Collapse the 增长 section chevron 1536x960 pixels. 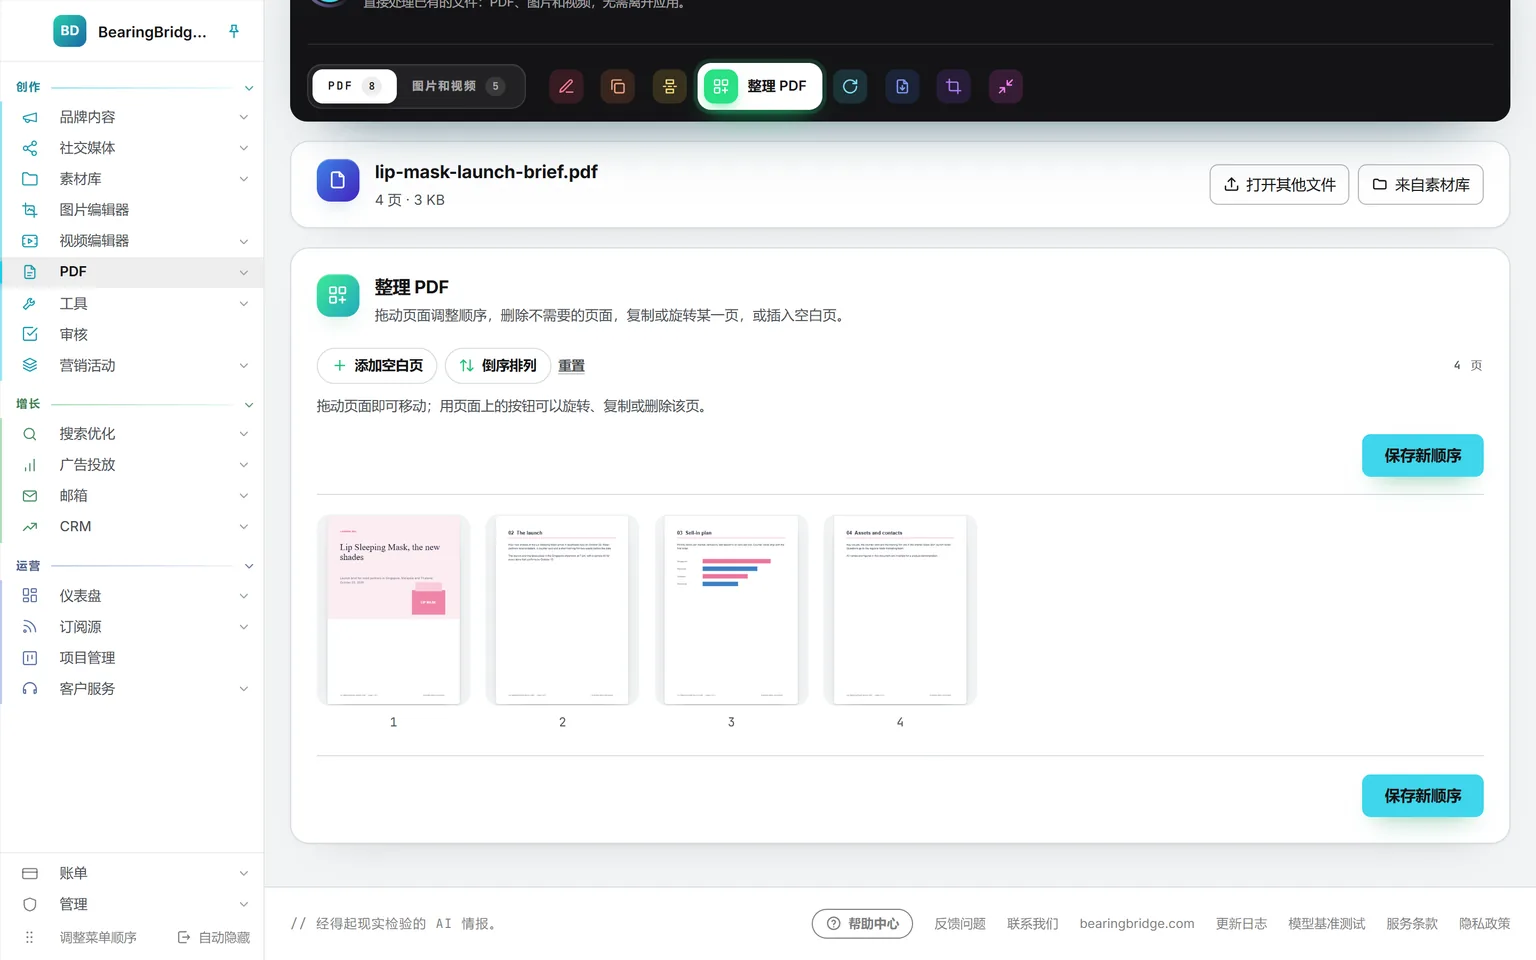(249, 405)
